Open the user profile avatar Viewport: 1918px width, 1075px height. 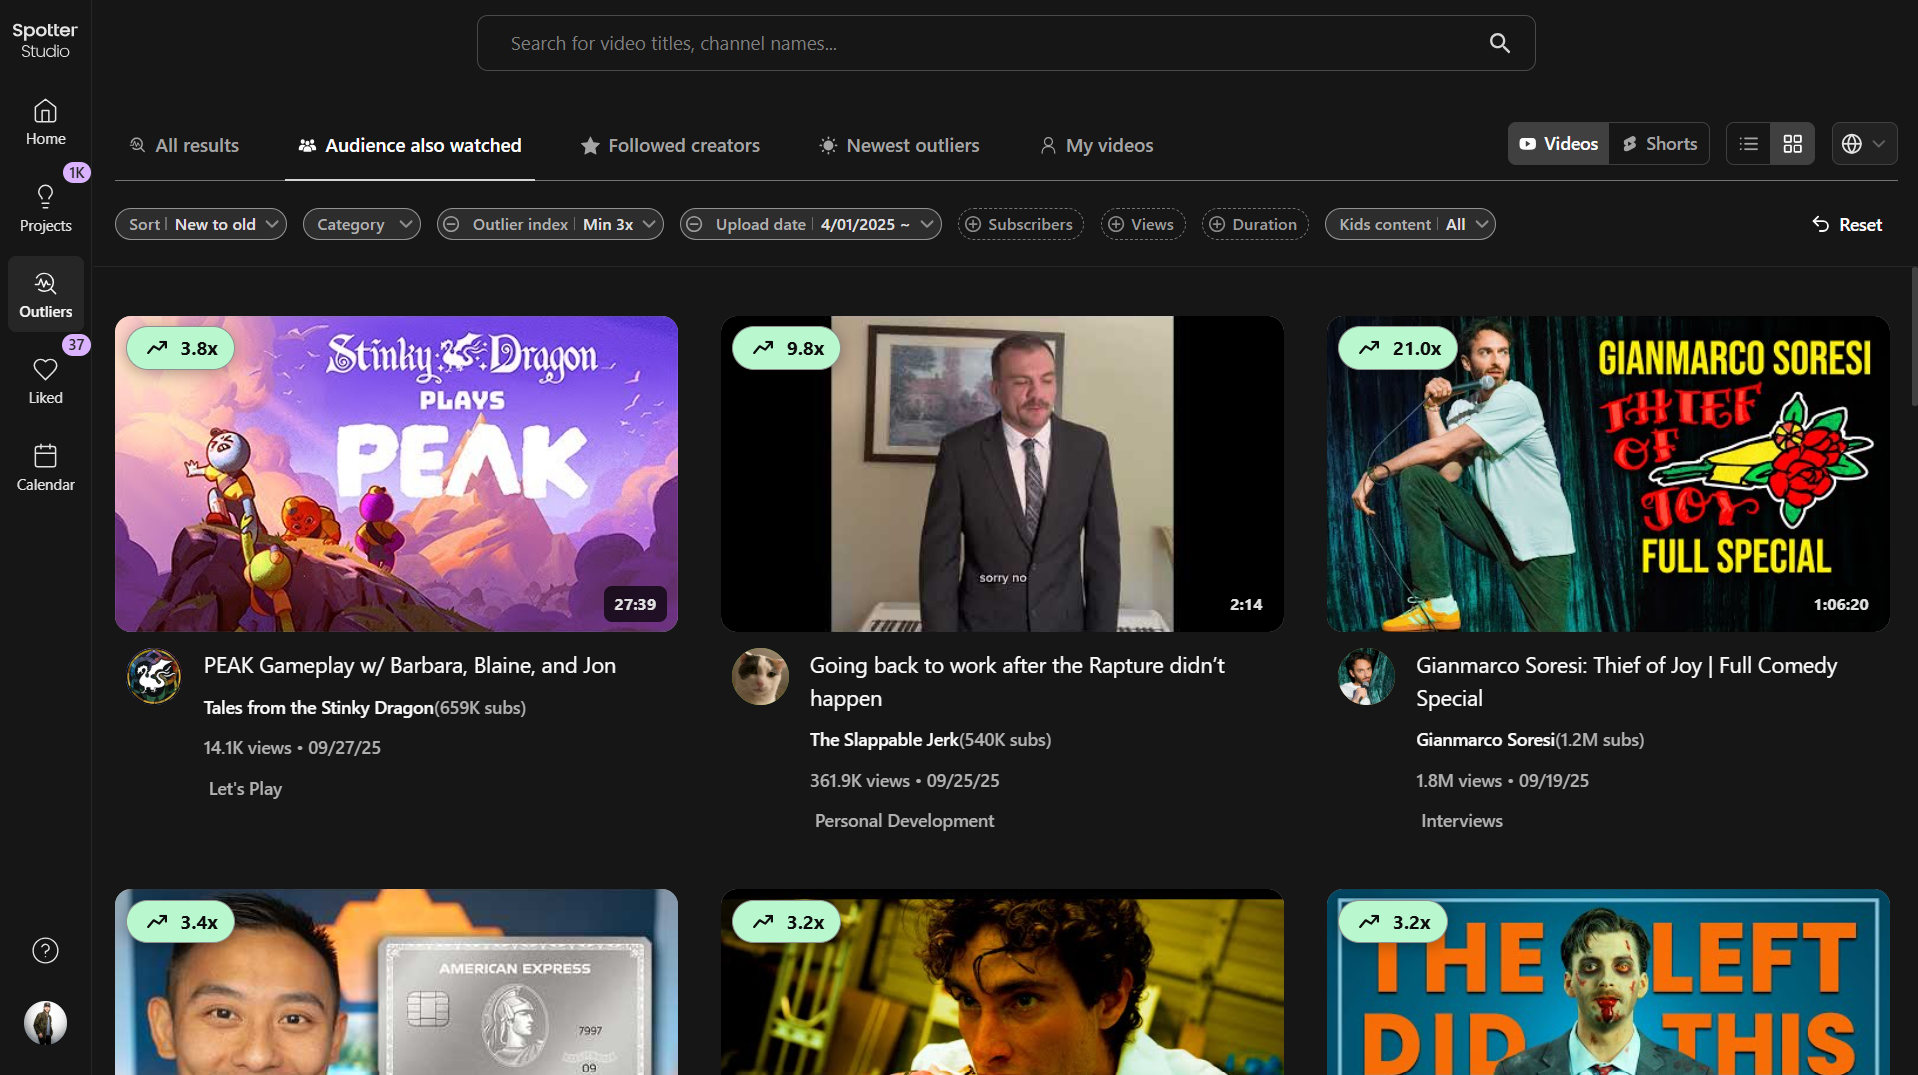[45, 1023]
